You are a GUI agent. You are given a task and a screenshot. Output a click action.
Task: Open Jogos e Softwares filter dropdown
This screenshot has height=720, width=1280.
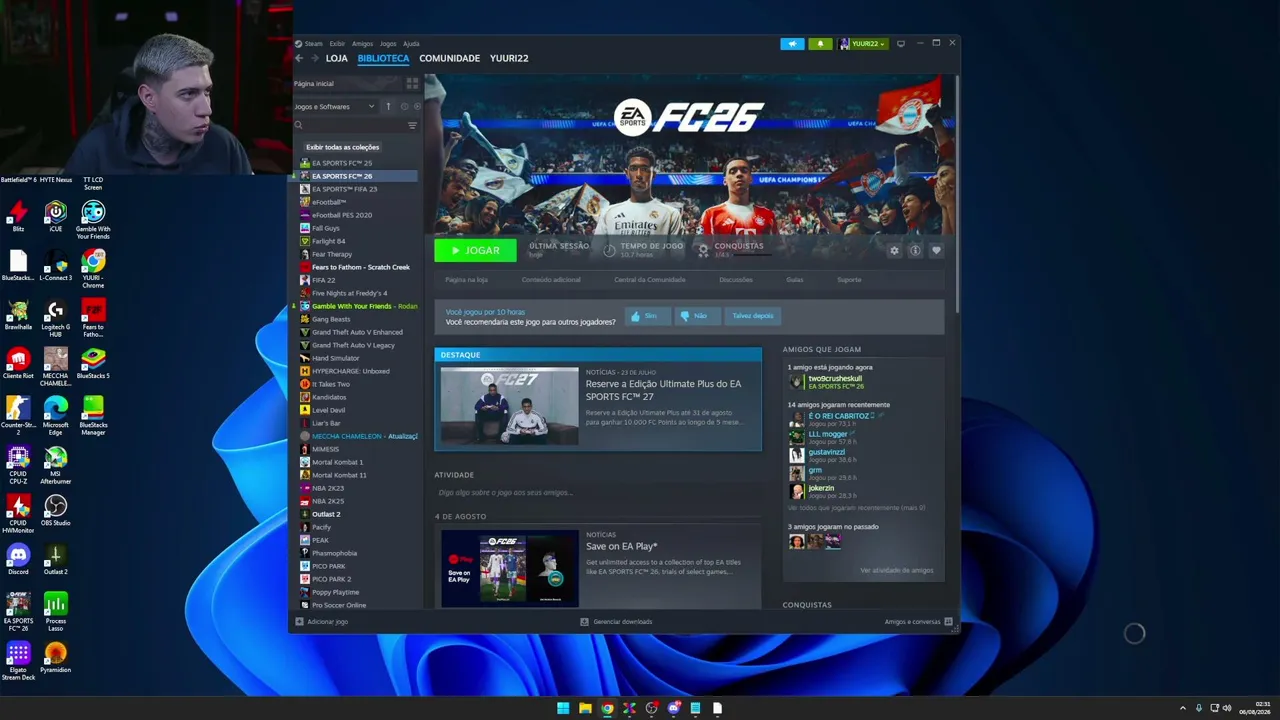click(x=334, y=107)
